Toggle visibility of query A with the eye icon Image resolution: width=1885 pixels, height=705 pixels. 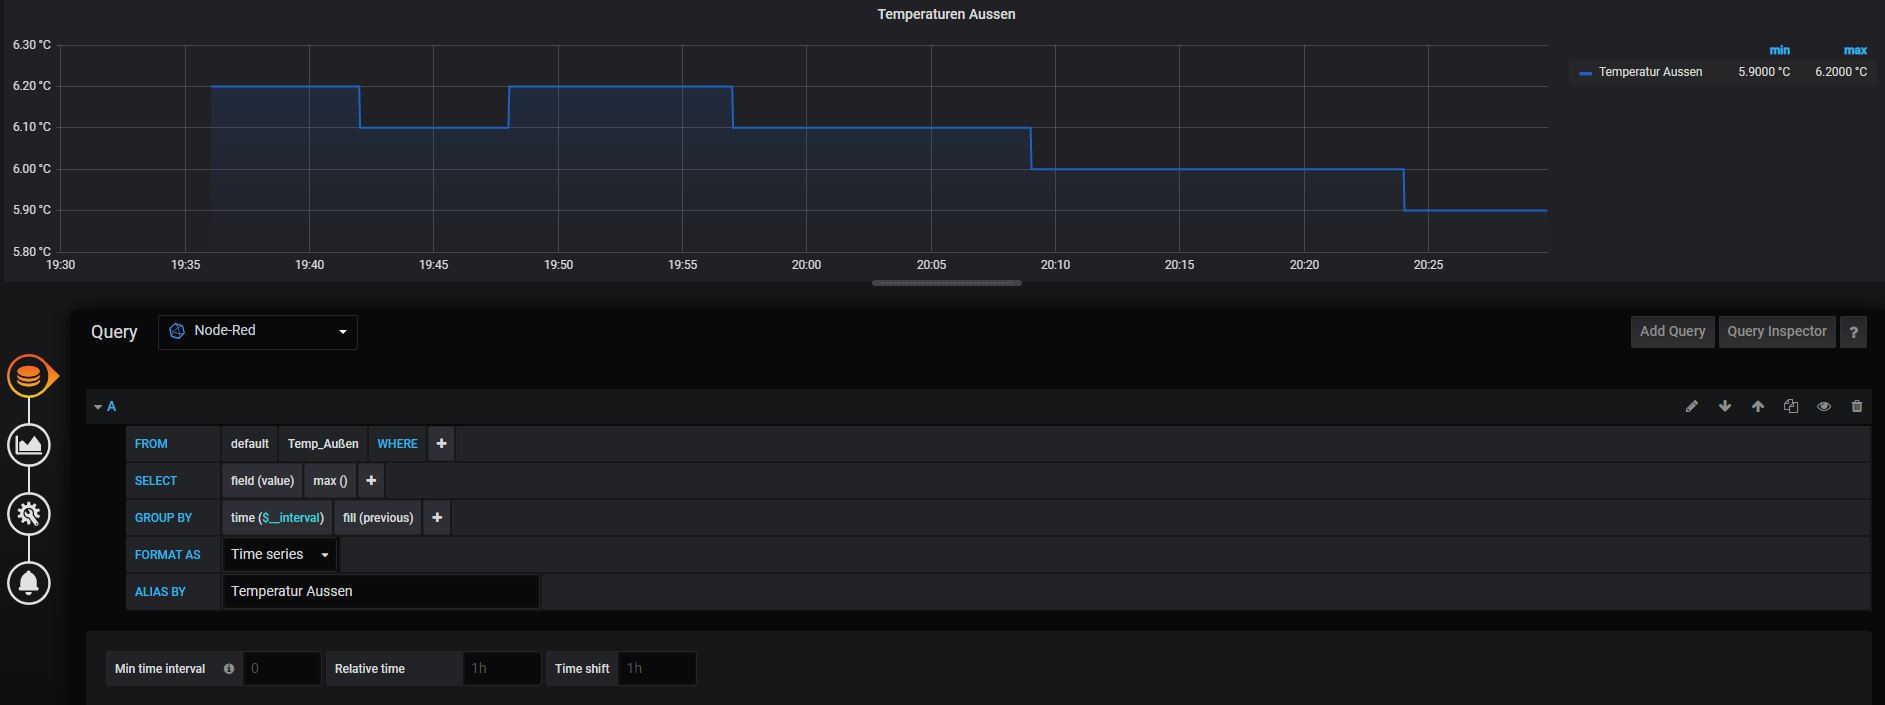tap(1824, 407)
